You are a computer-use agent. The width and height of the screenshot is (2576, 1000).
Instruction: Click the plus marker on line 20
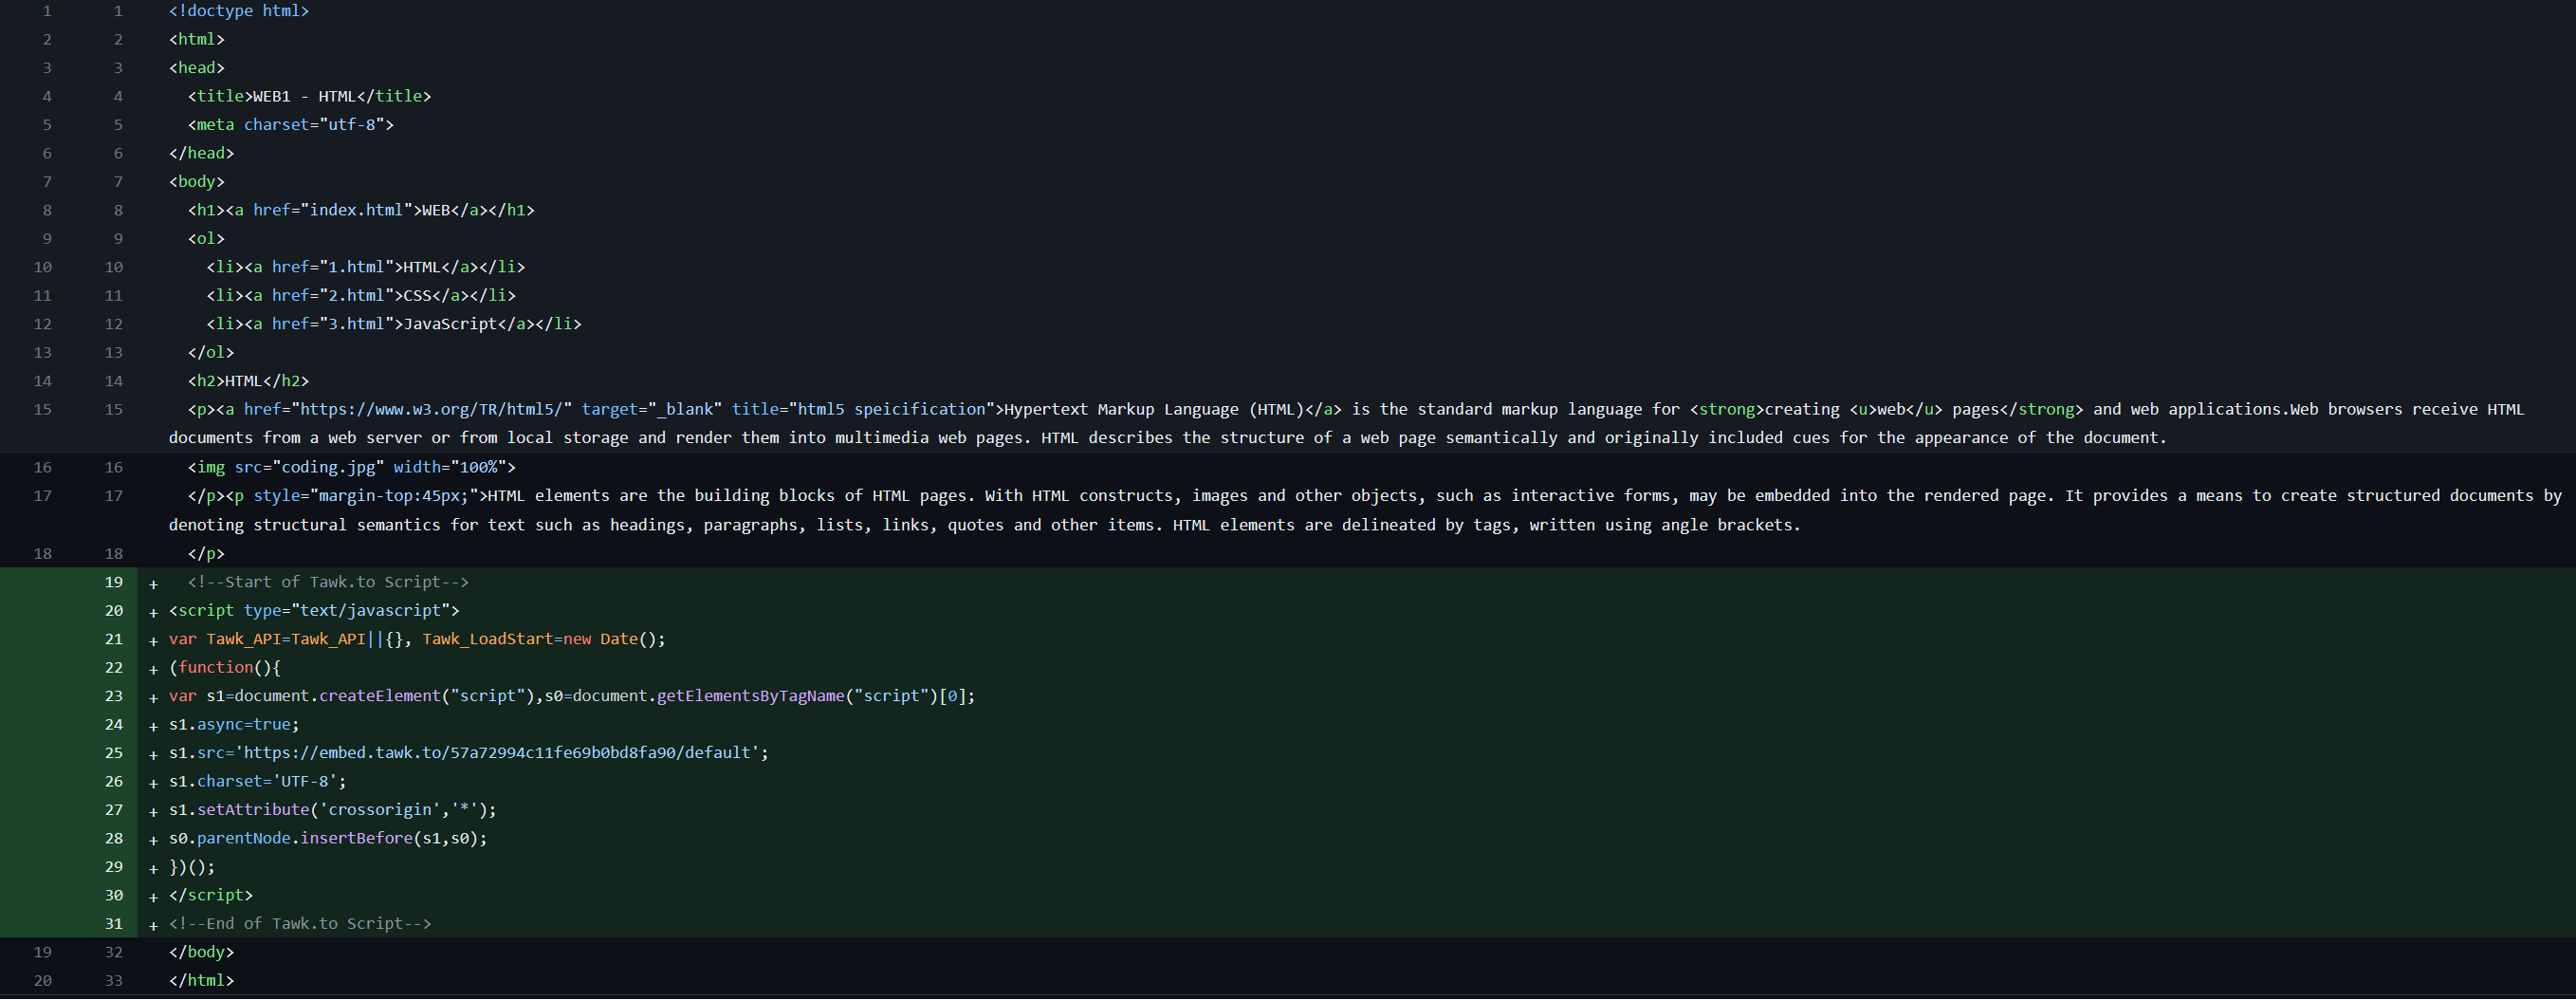coord(153,612)
